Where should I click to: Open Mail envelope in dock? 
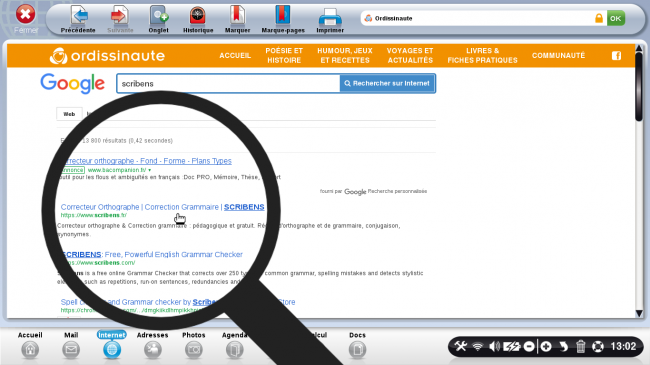point(71,346)
